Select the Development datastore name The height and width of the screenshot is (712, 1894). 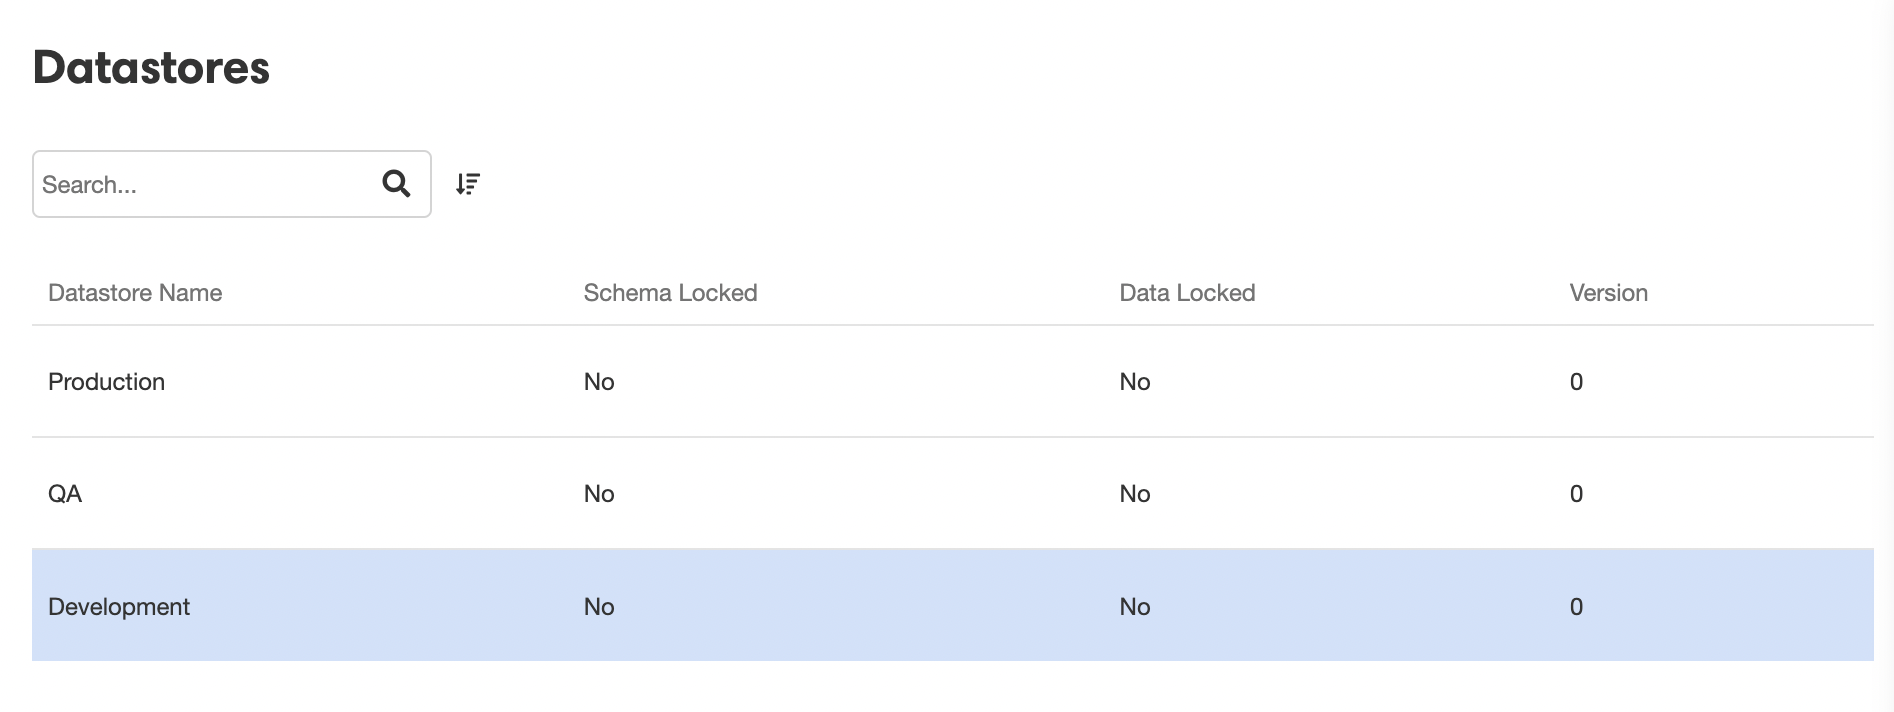click(x=119, y=607)
